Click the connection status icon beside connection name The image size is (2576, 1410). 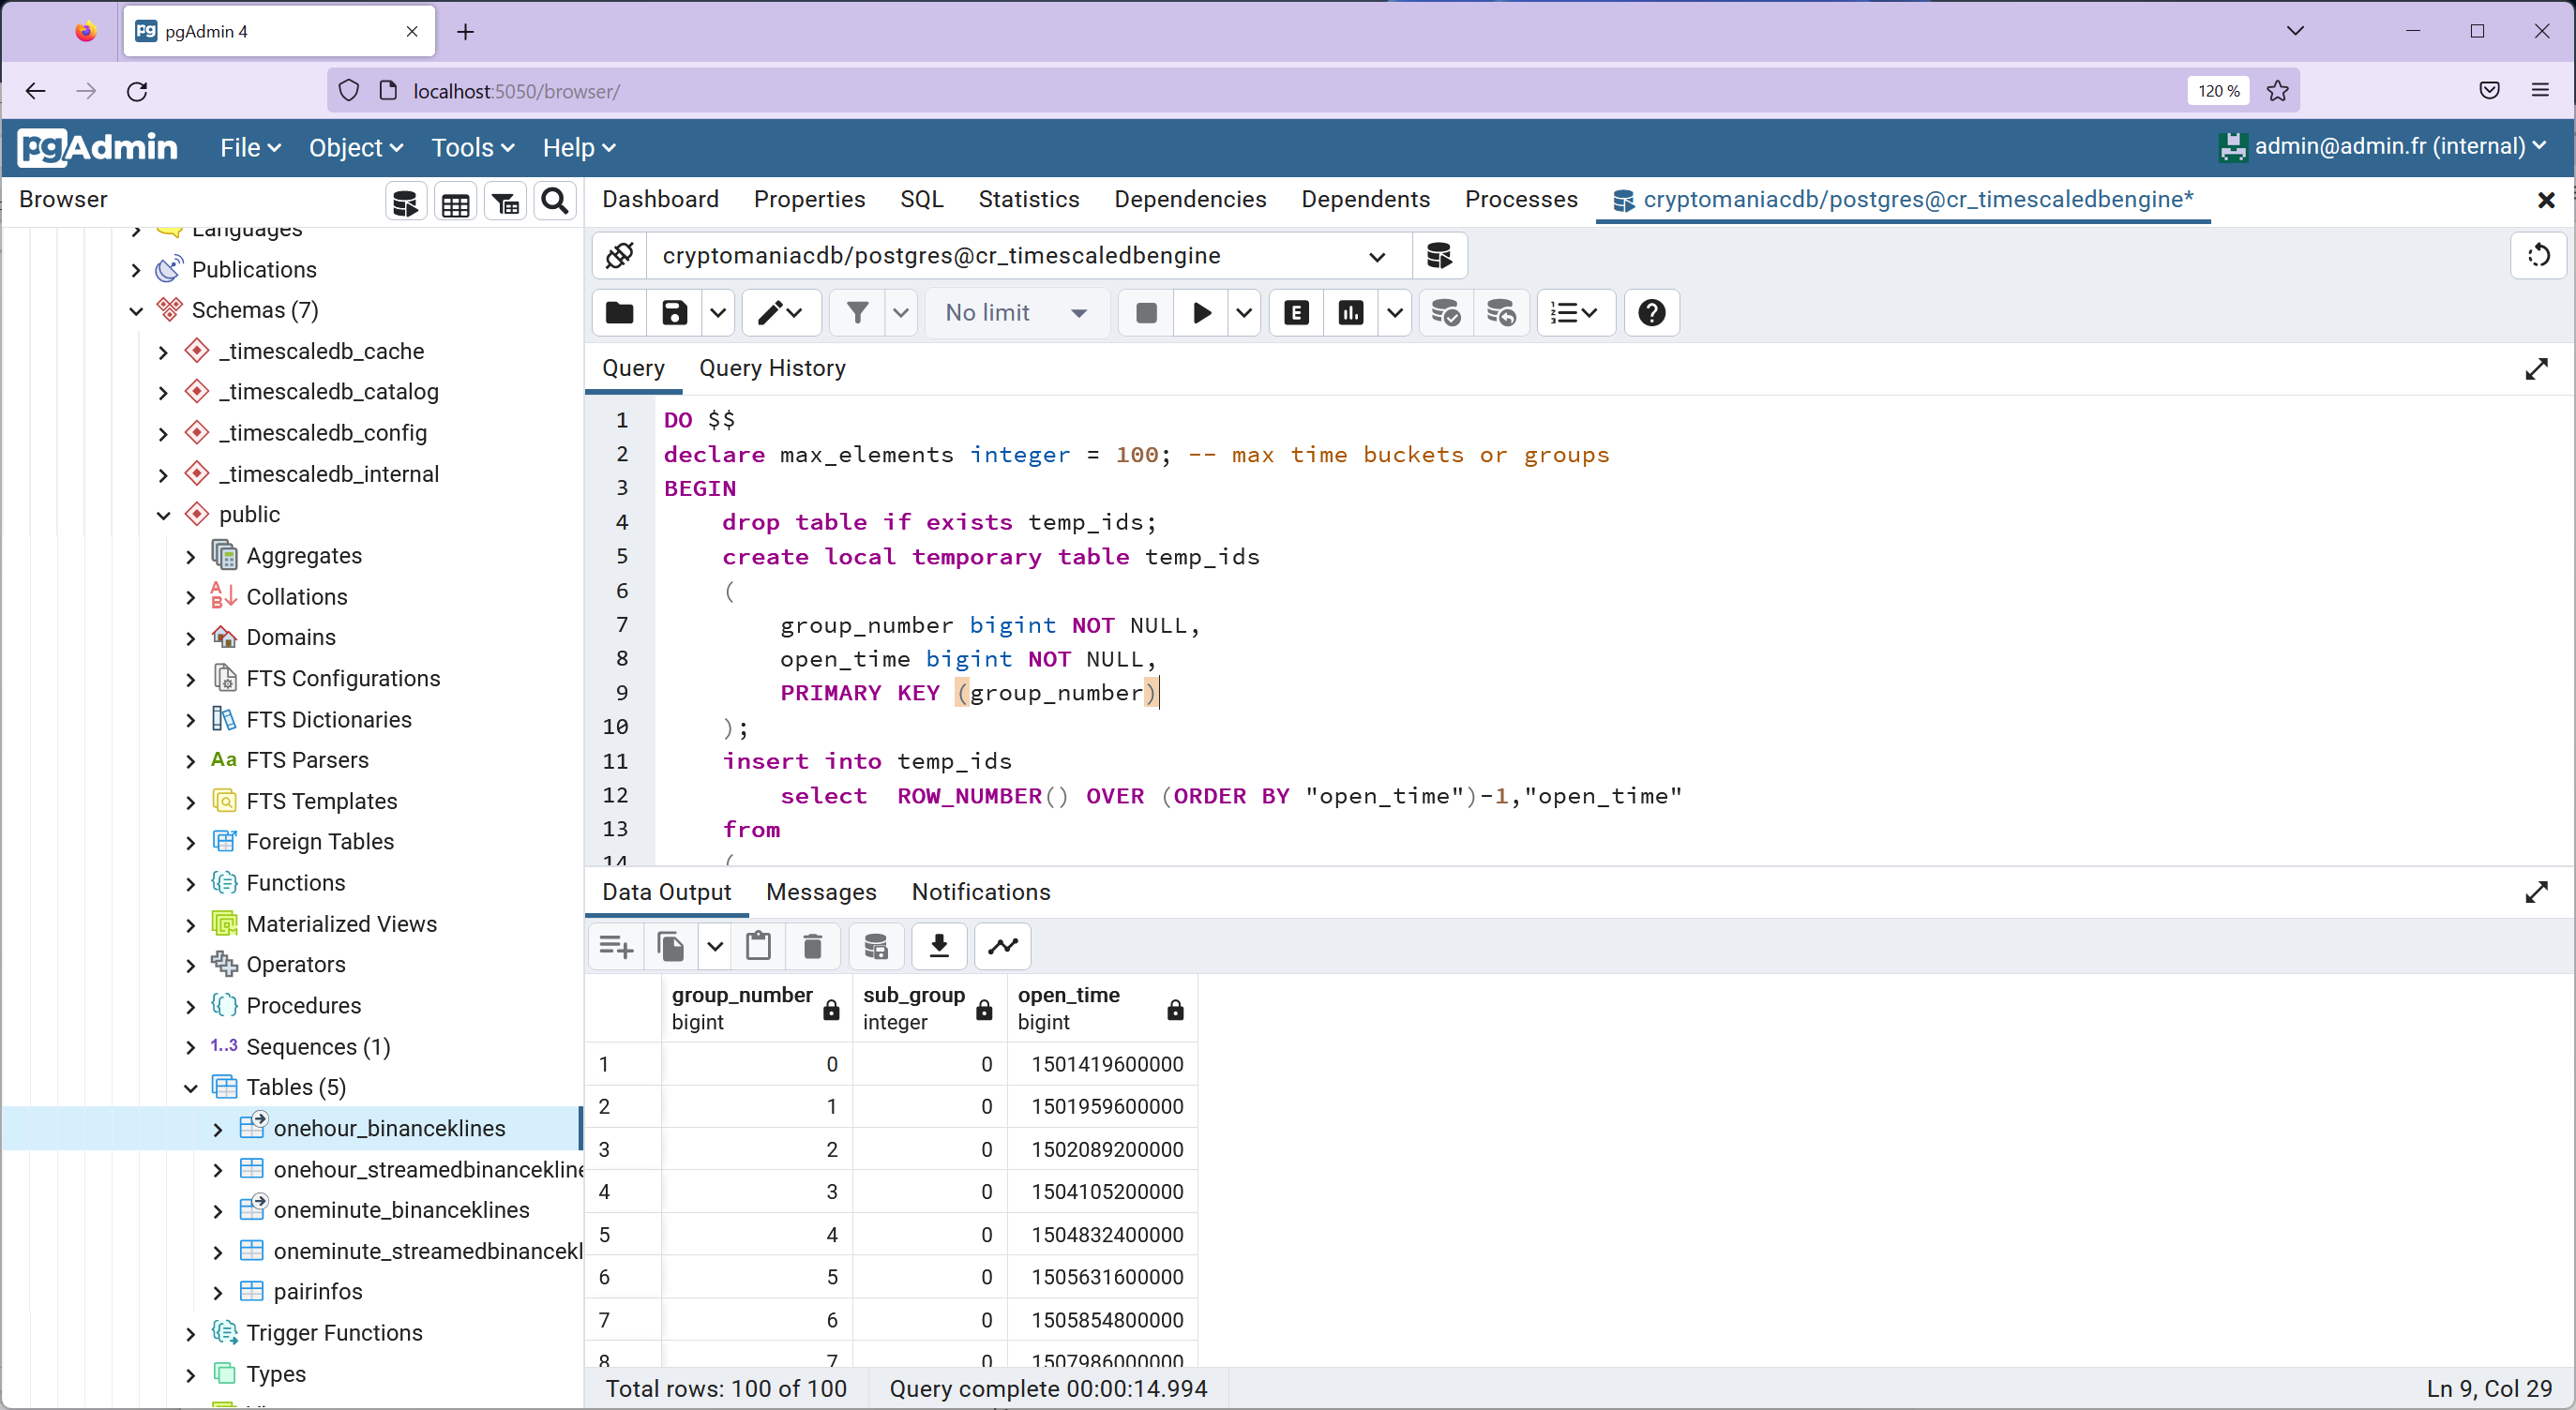click(x=620, y=256)
